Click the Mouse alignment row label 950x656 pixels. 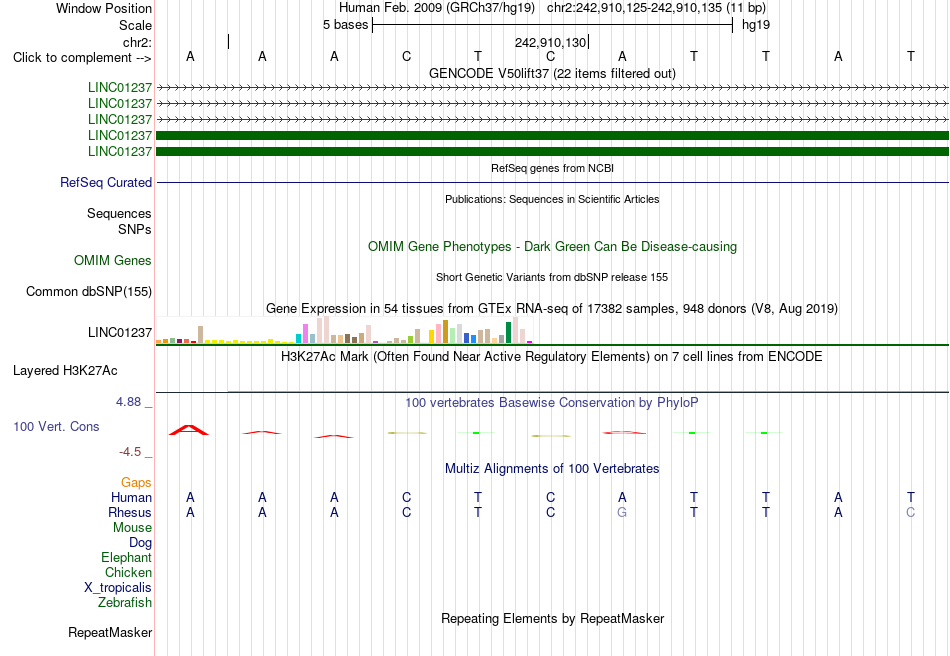point(132,528)
